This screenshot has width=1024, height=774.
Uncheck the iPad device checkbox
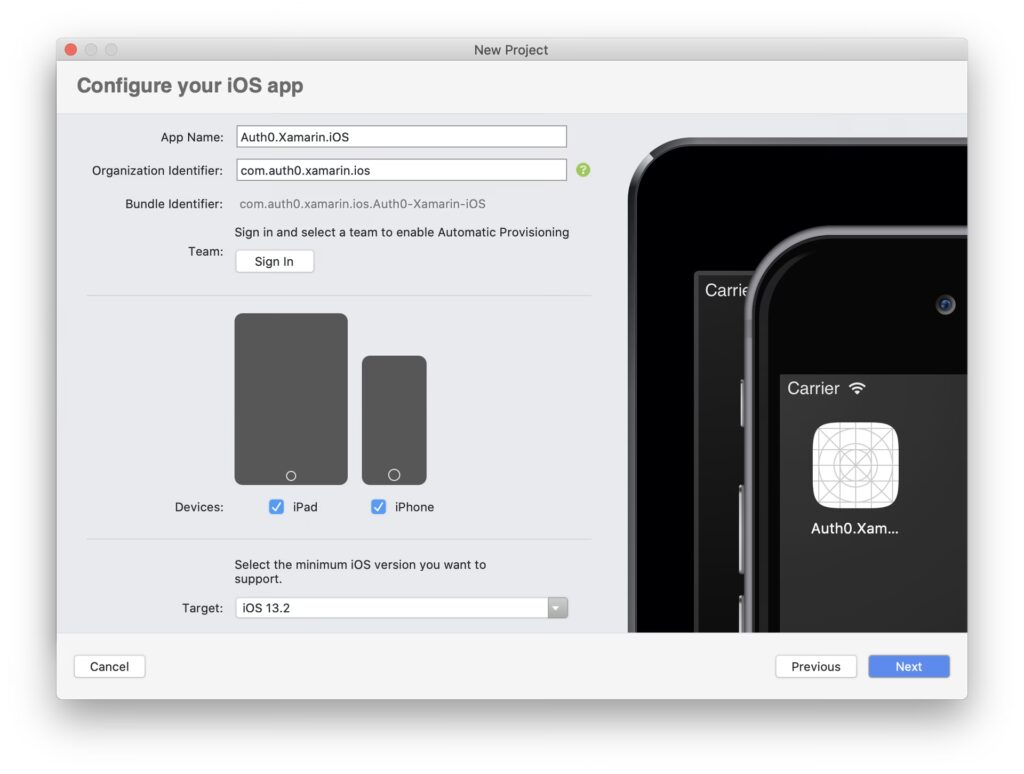(x=277, y=507)
